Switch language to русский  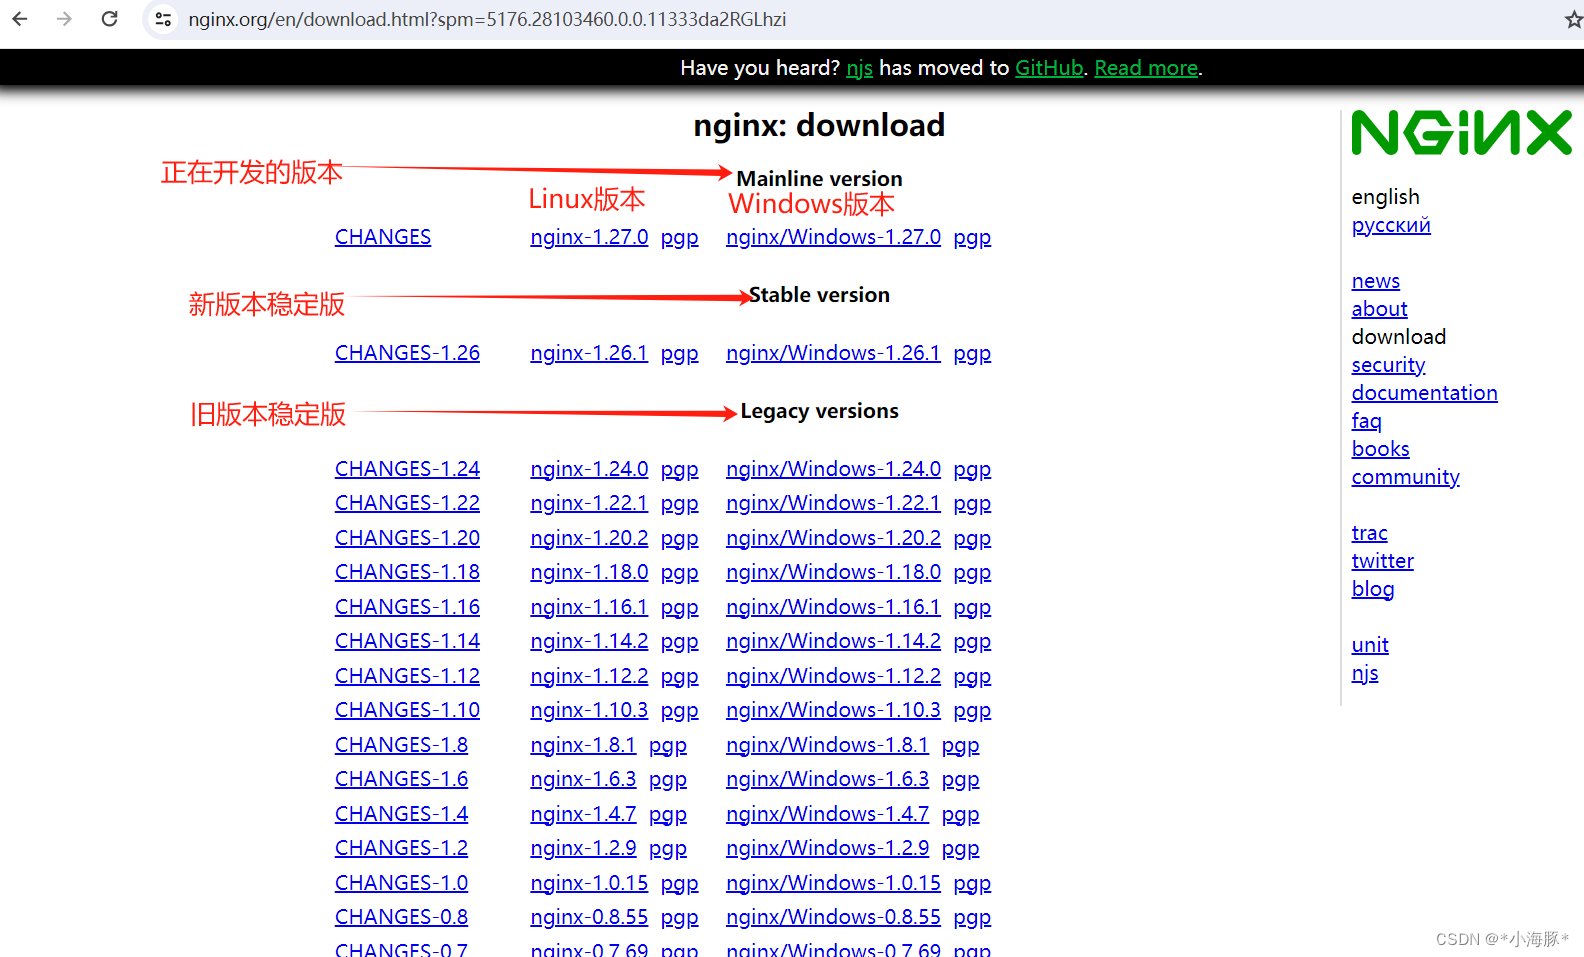[x=1391, y=225]
